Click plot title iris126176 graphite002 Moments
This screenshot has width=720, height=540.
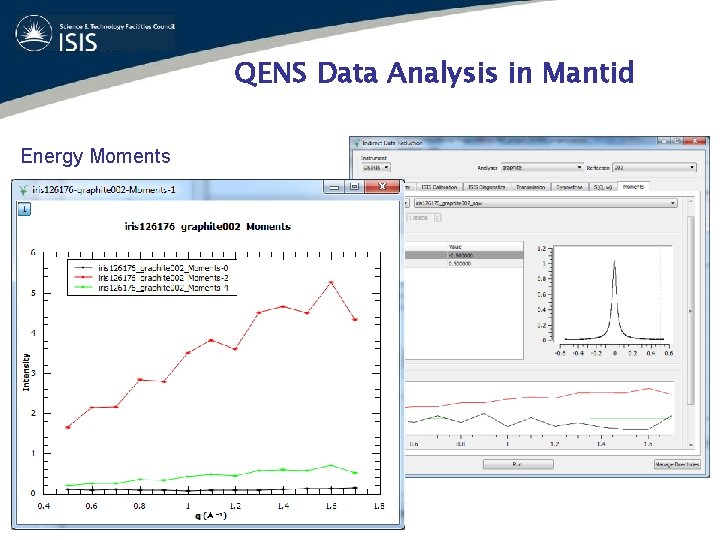pos(208,226)
